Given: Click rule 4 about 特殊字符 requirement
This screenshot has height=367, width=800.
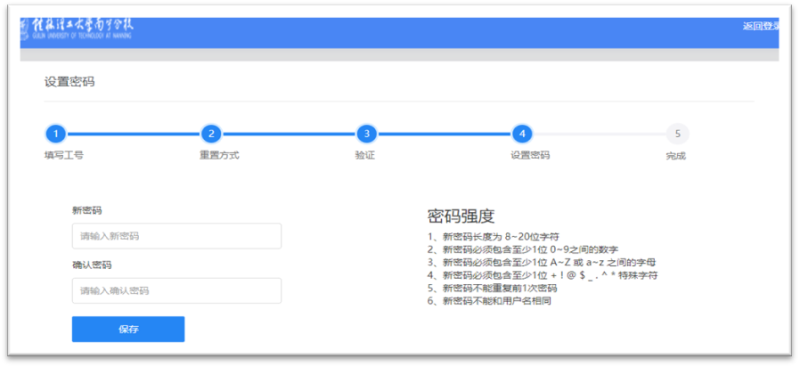Looking at the screenshot, I should [543, 276].
